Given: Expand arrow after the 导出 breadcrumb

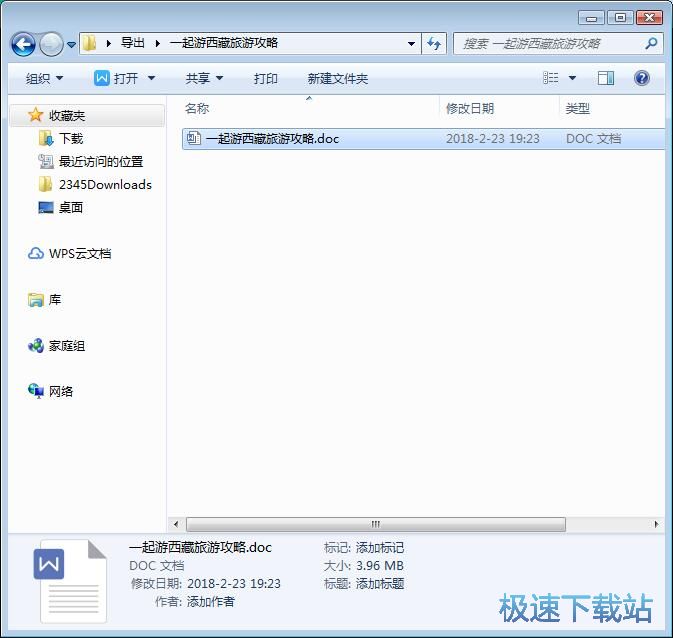Looking at the screenshot, I should (158, 43).
